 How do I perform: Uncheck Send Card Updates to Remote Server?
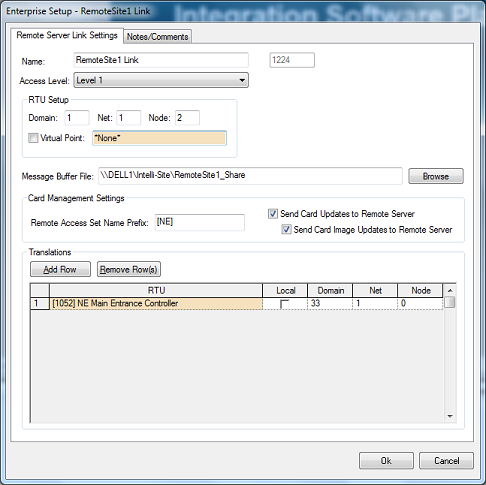[273, 214]
